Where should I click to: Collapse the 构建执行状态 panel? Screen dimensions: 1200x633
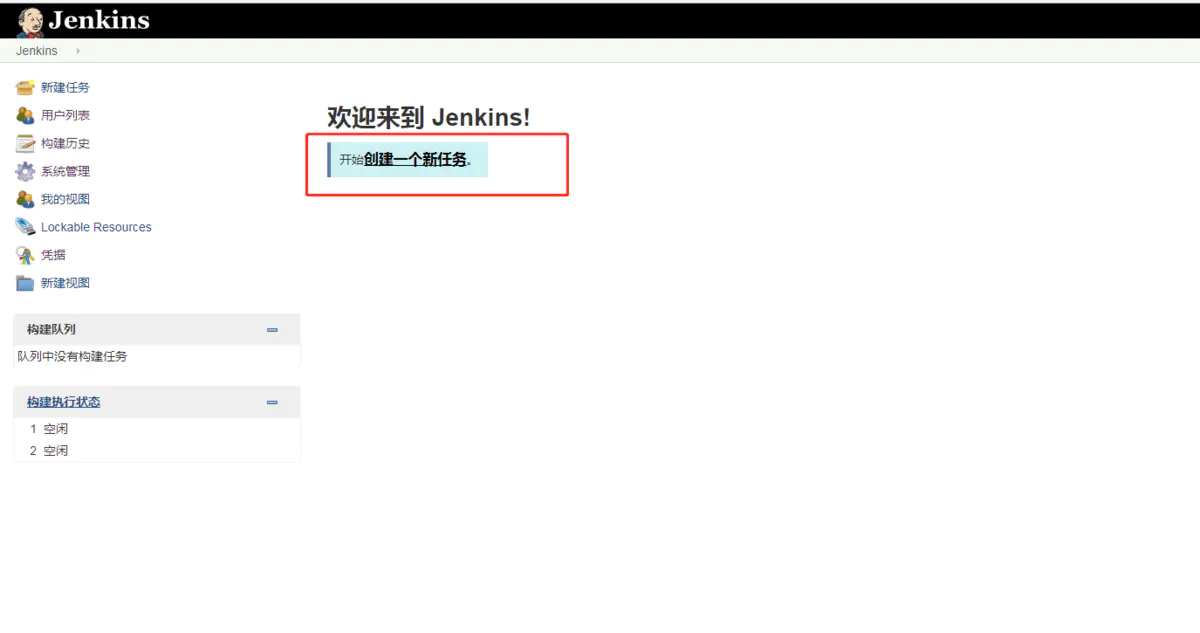coord(272,402)
